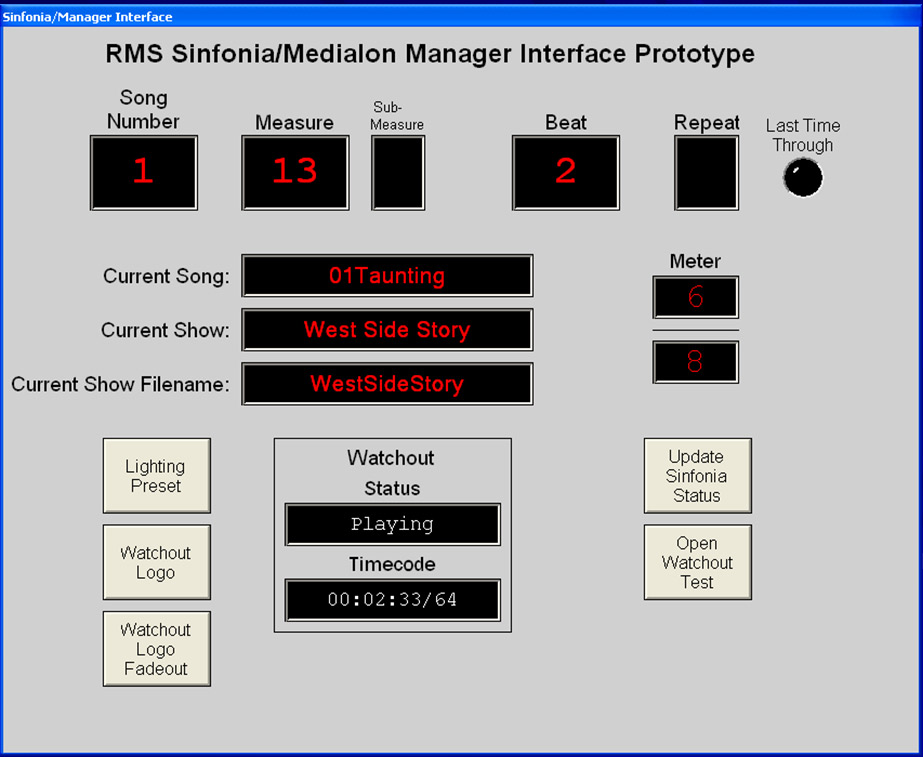Select the Watchout Status field showing Playing
Image resolution: width=923 pixels, height=757 pixels.
(x=392, y=524)
